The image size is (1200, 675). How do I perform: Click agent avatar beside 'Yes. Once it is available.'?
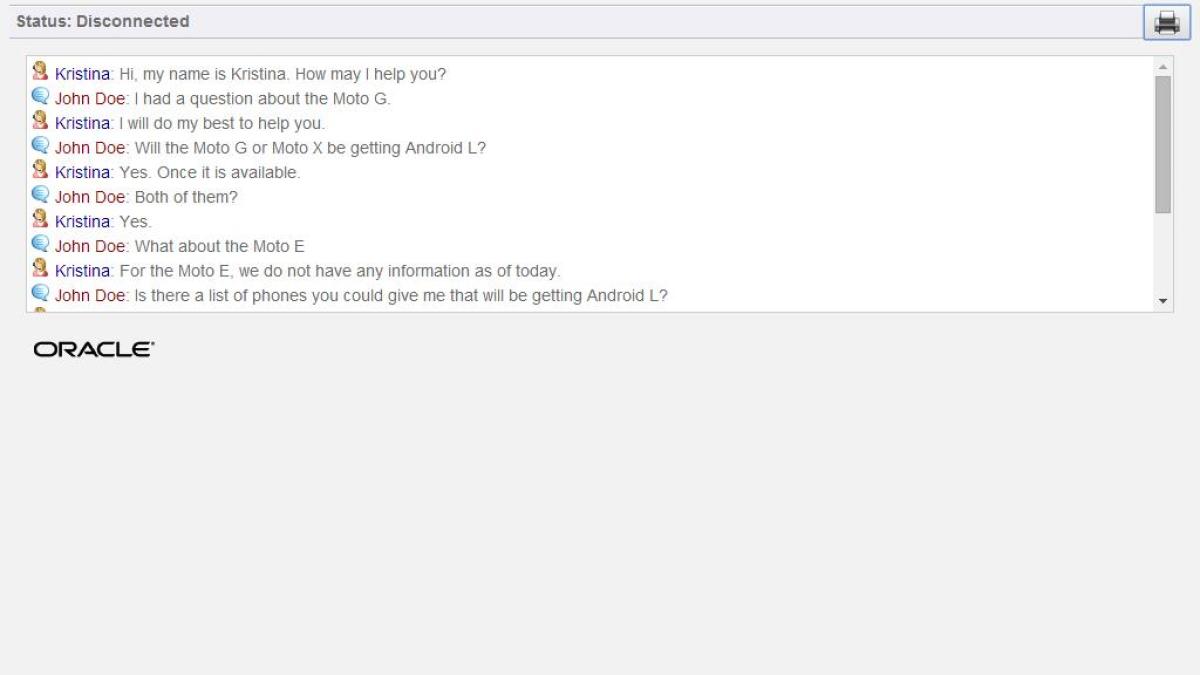40,170
